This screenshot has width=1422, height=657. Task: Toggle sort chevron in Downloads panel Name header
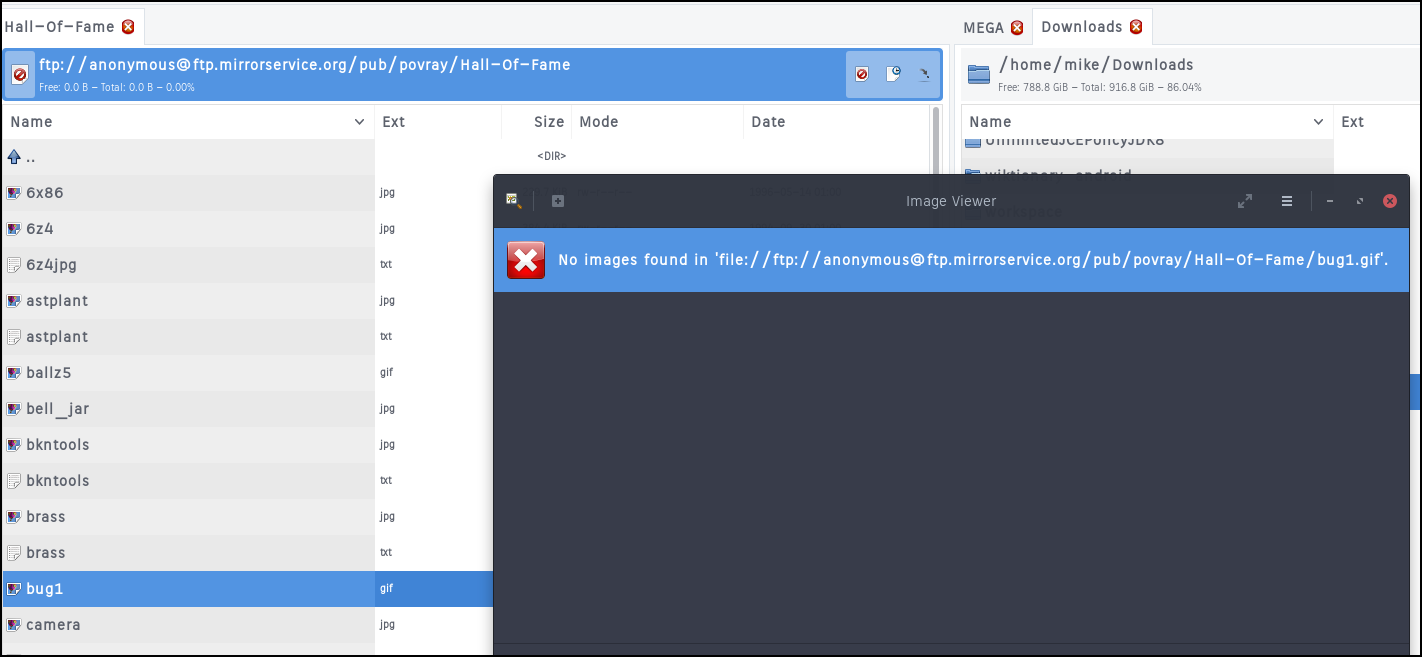pyautogui.click(x=1318, y=122)
